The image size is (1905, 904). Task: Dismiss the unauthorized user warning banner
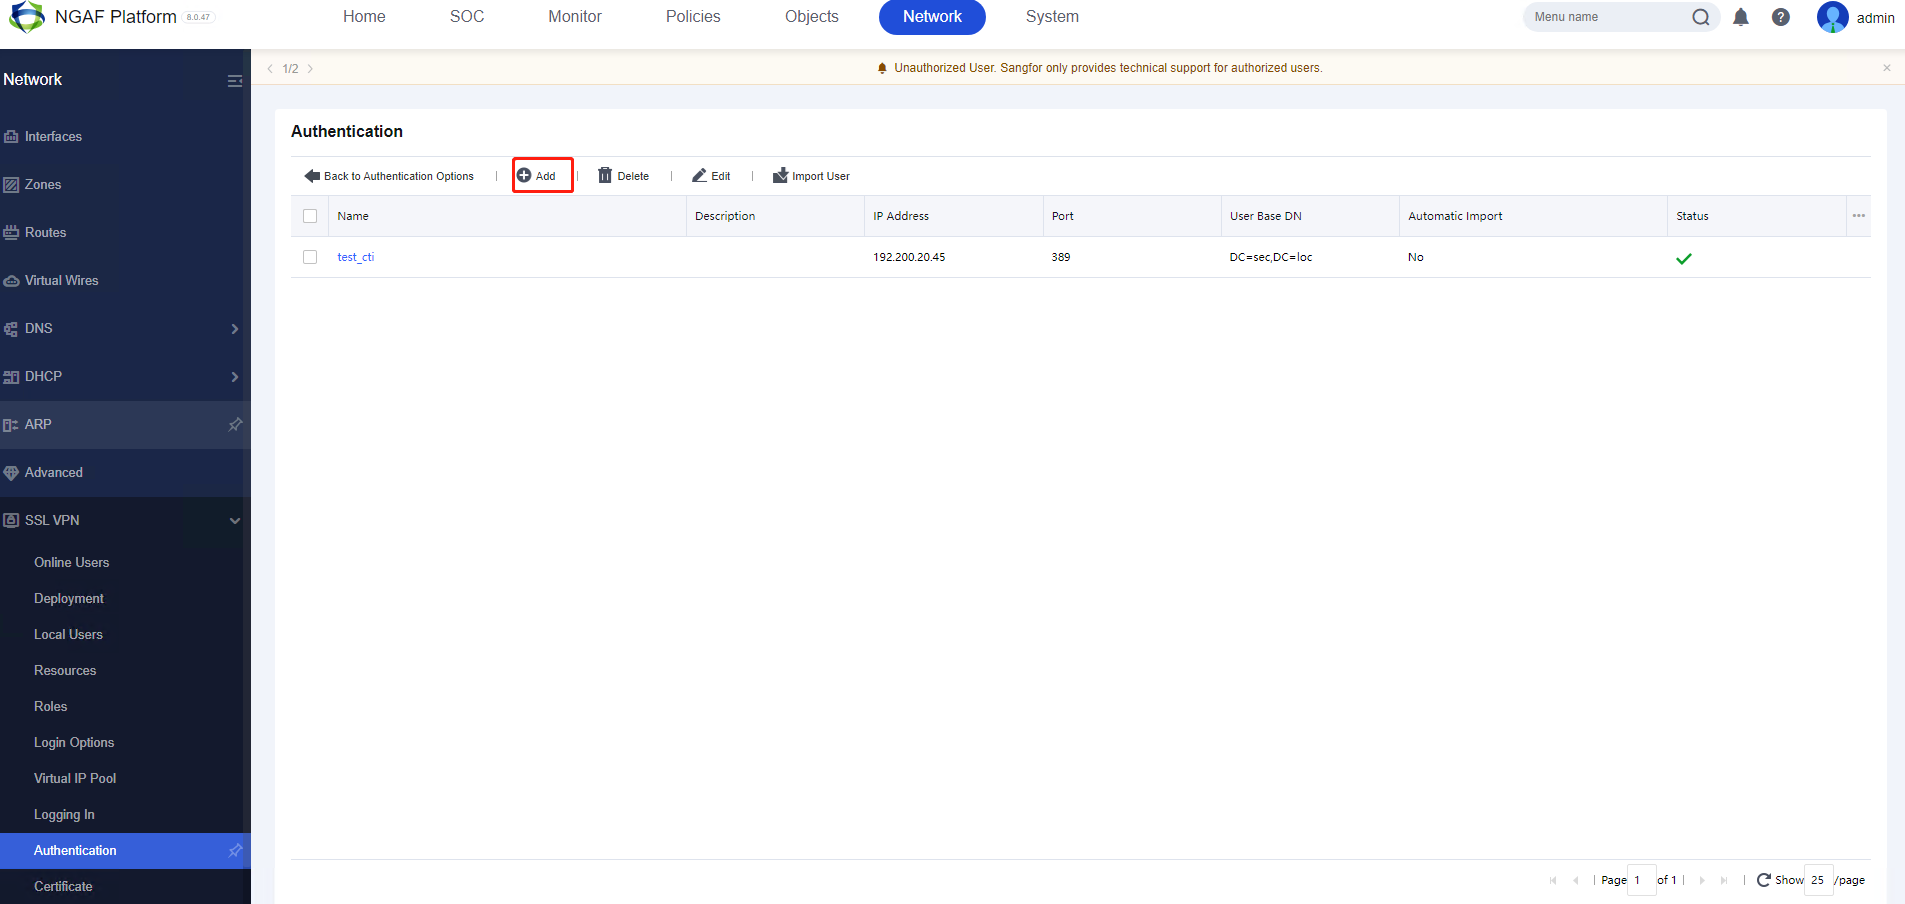tap(1887, 68)
